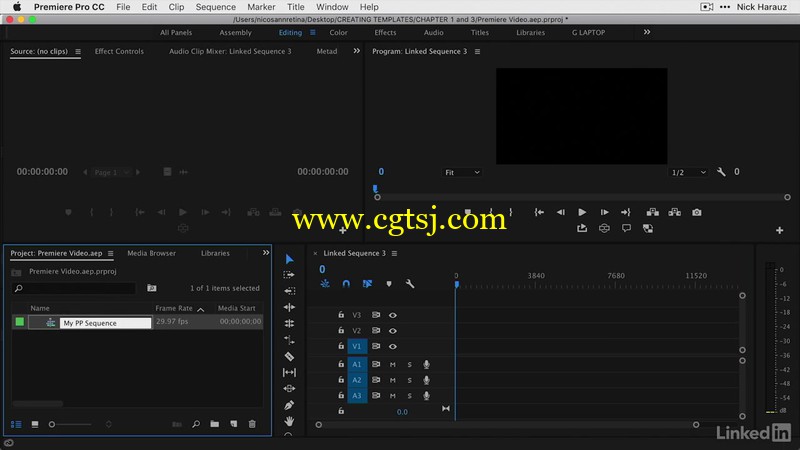Sort by Frame Rate column header
800x450 pixels.
pyautogui.click(x=174, y=308)
